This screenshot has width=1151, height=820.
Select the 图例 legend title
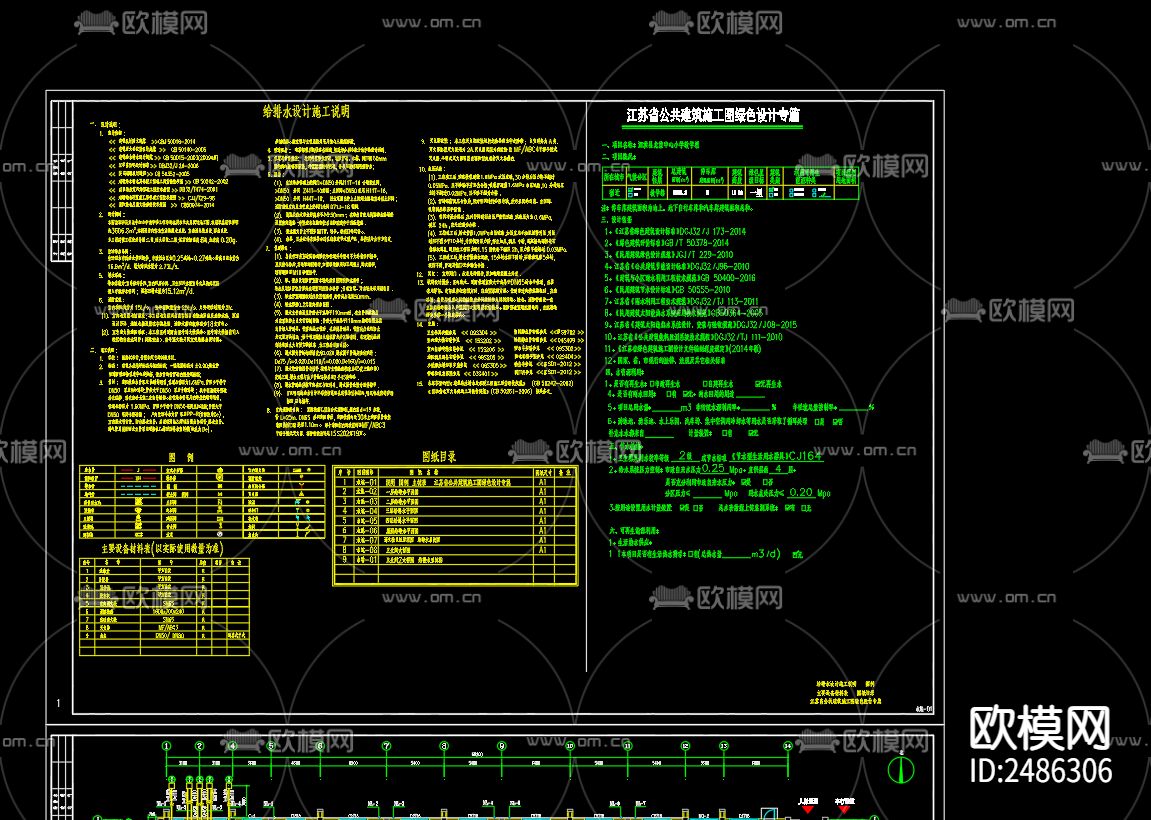[x=181, y=457]
